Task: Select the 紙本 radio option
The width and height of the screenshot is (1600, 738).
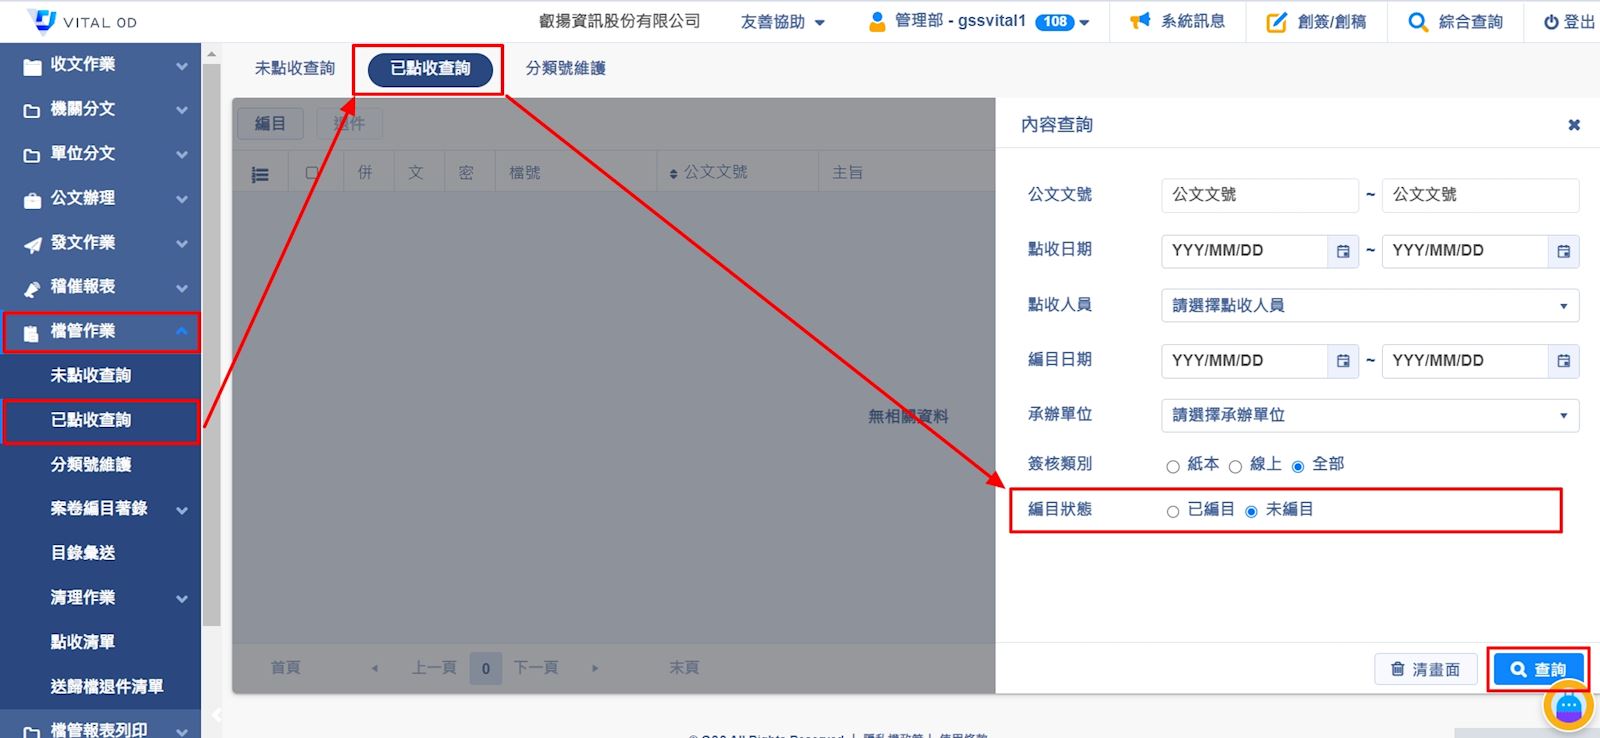Action: point(1173,466)
